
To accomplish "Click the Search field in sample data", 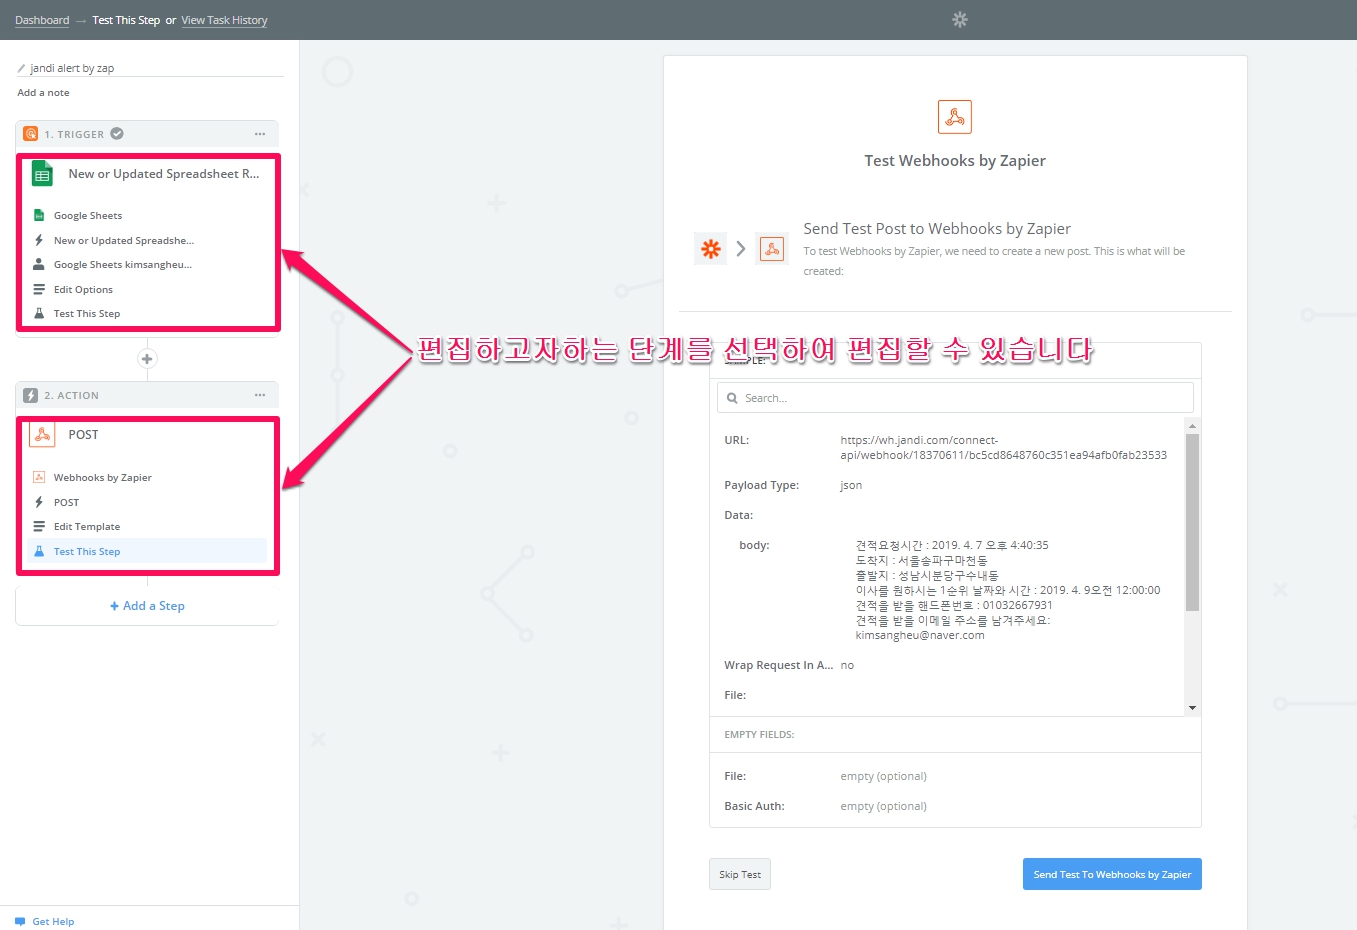I will [x=955, y=398].
